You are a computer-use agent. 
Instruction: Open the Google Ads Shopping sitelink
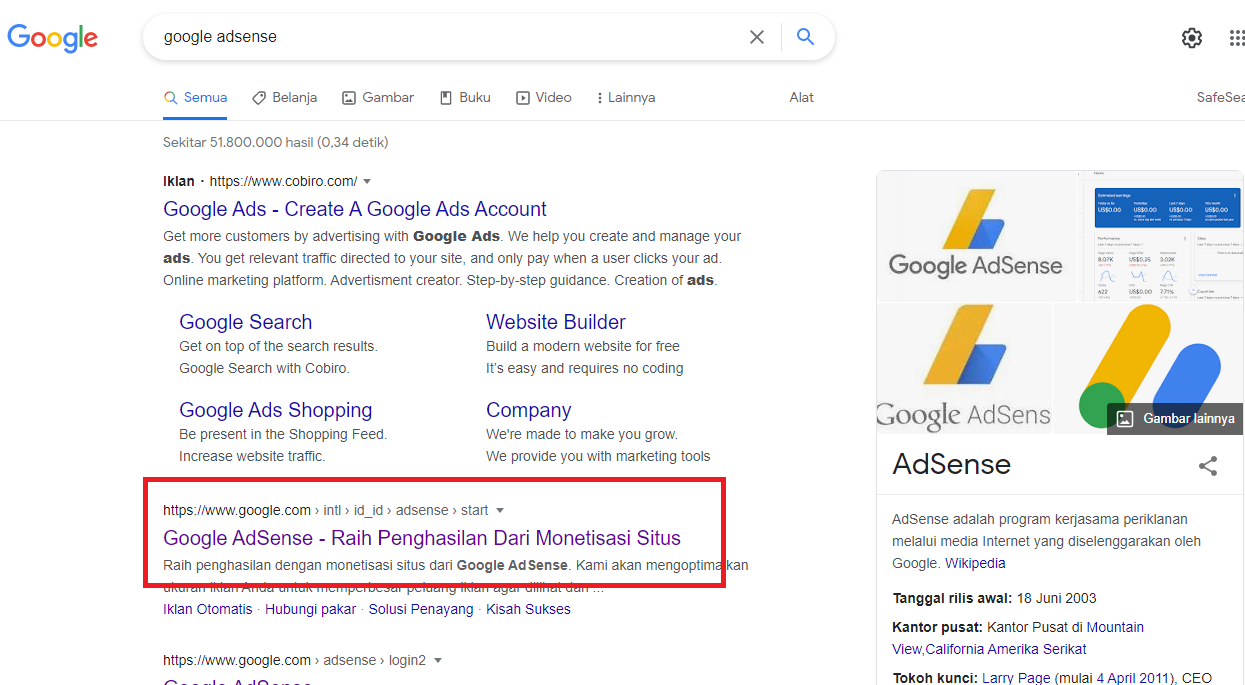(275, 410)
